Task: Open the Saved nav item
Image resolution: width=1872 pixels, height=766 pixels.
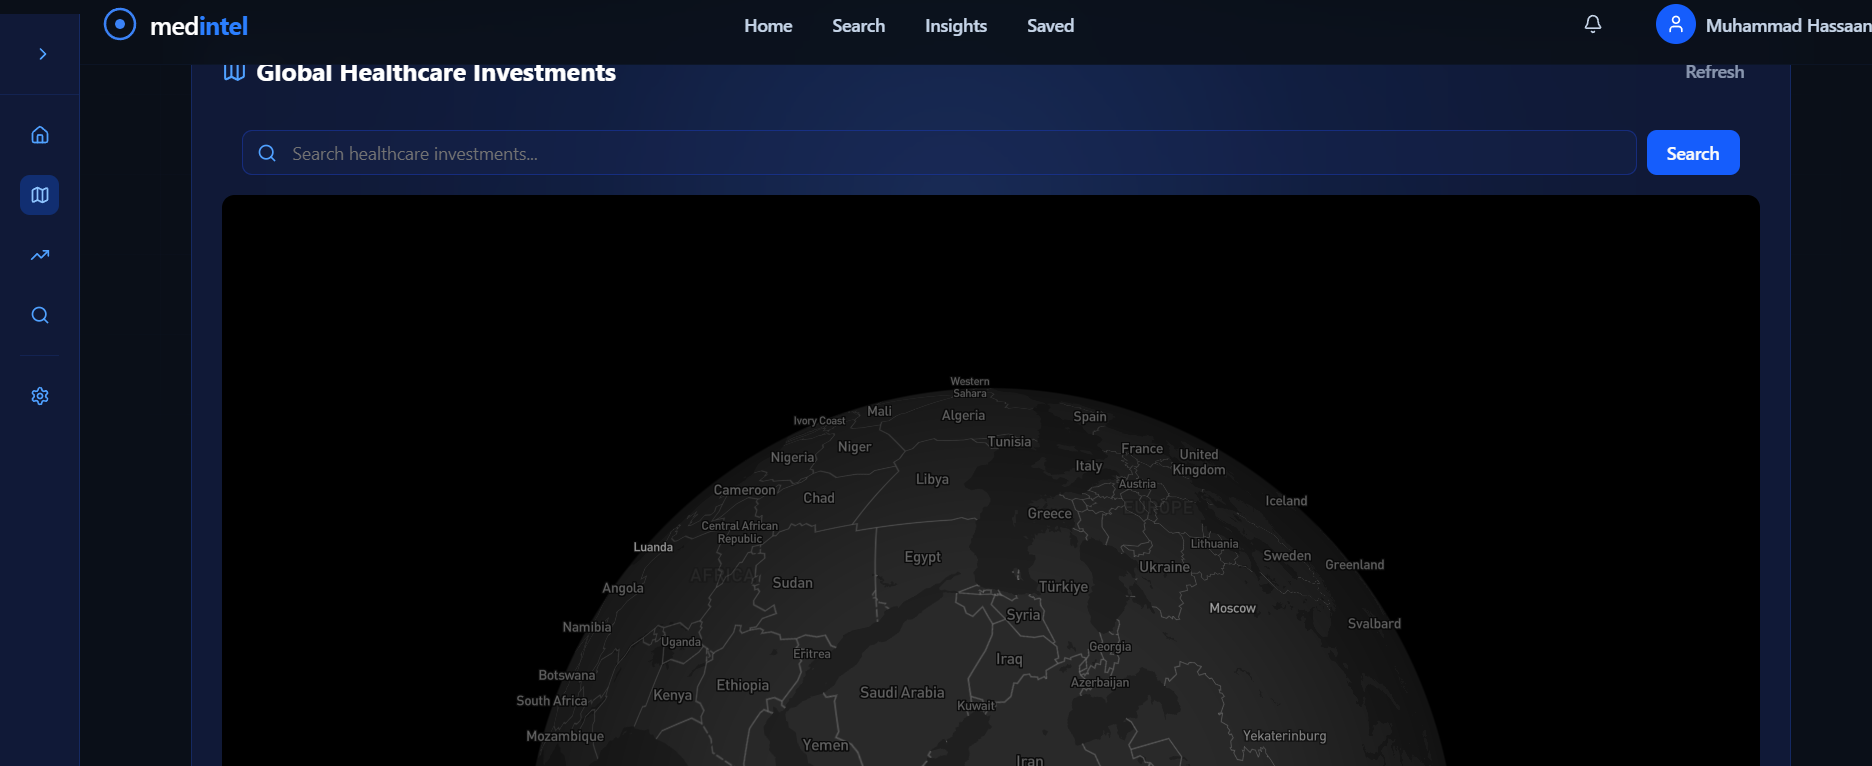Action: [x=1050, y=26]
